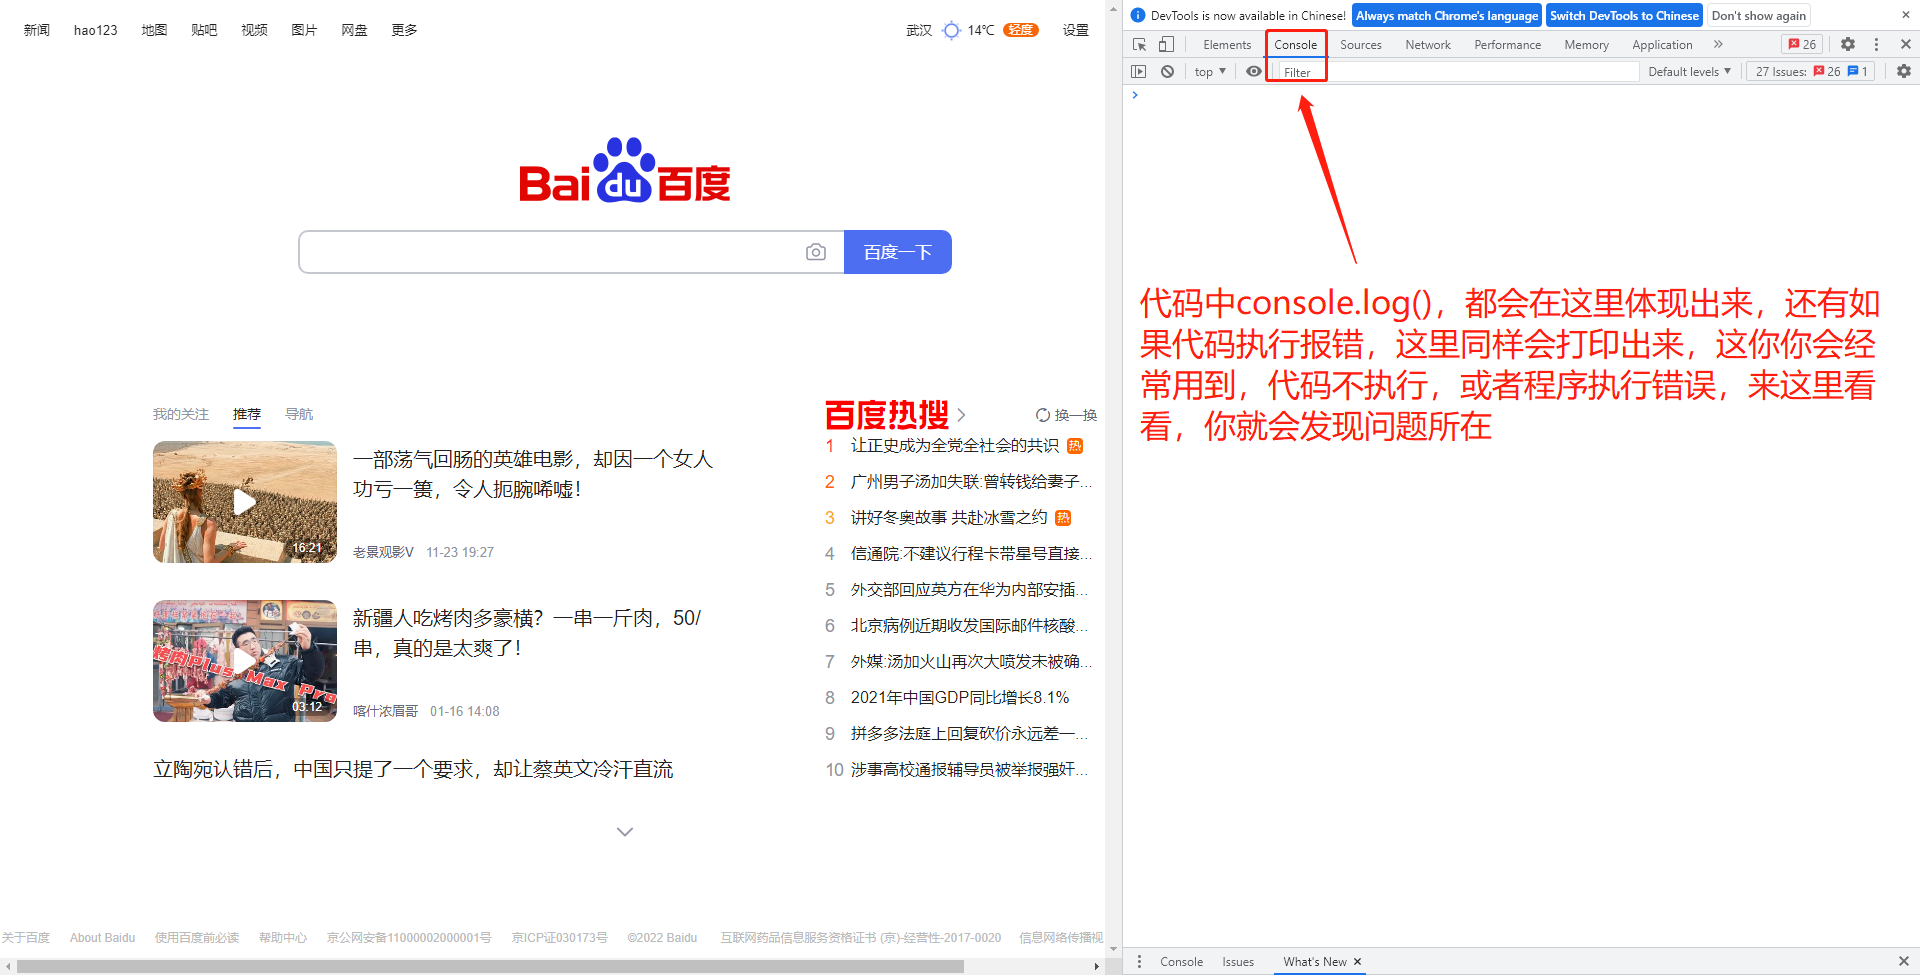Close the What's New drawer tab

(x=1357, y=961)
